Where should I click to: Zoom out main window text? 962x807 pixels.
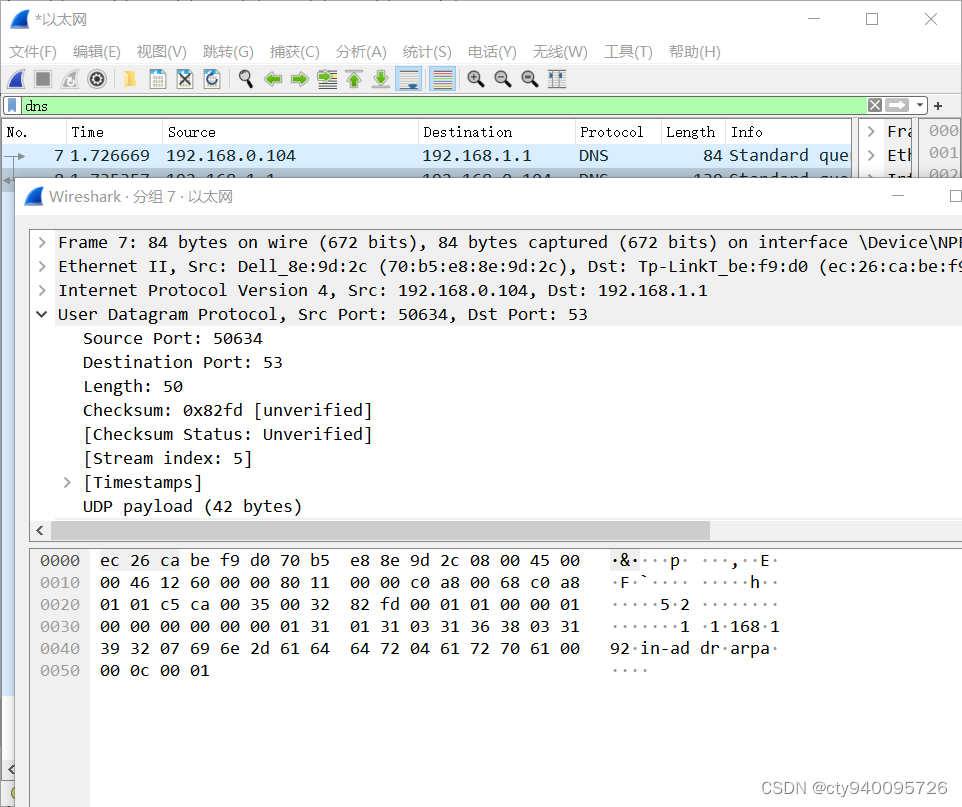[502, 79]
